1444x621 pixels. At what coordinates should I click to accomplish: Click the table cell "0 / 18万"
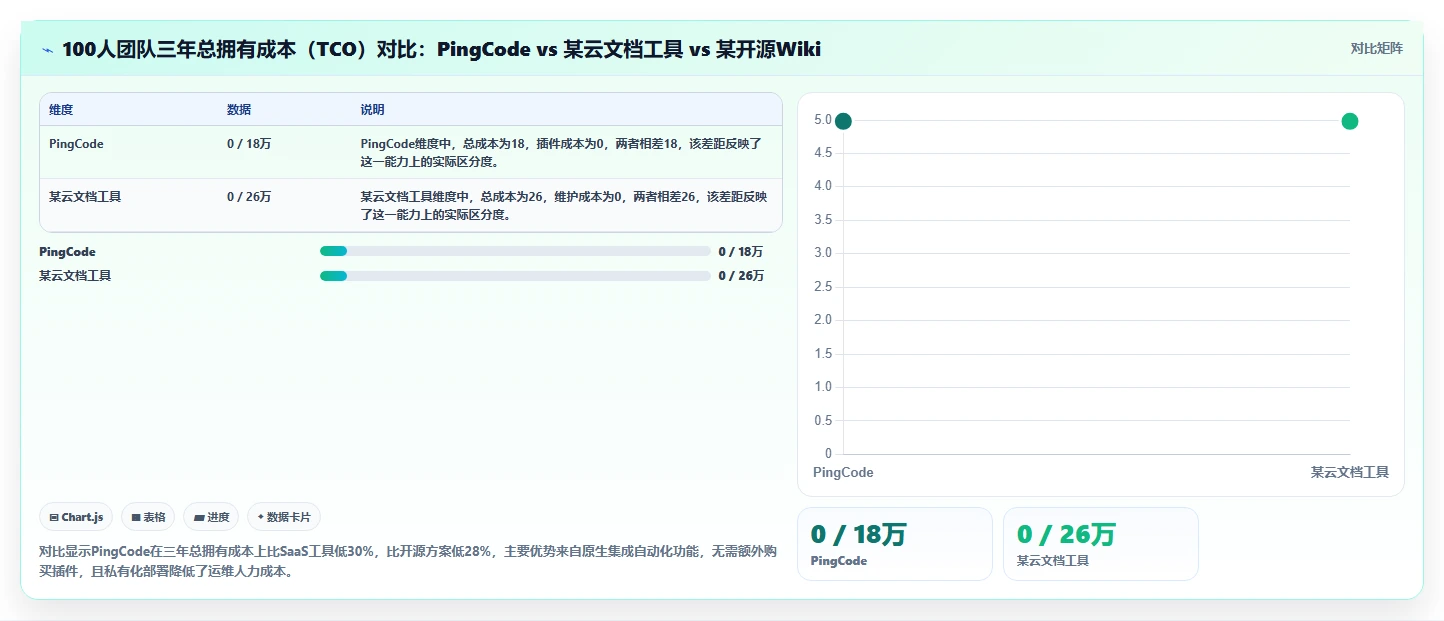click(249, 144)
